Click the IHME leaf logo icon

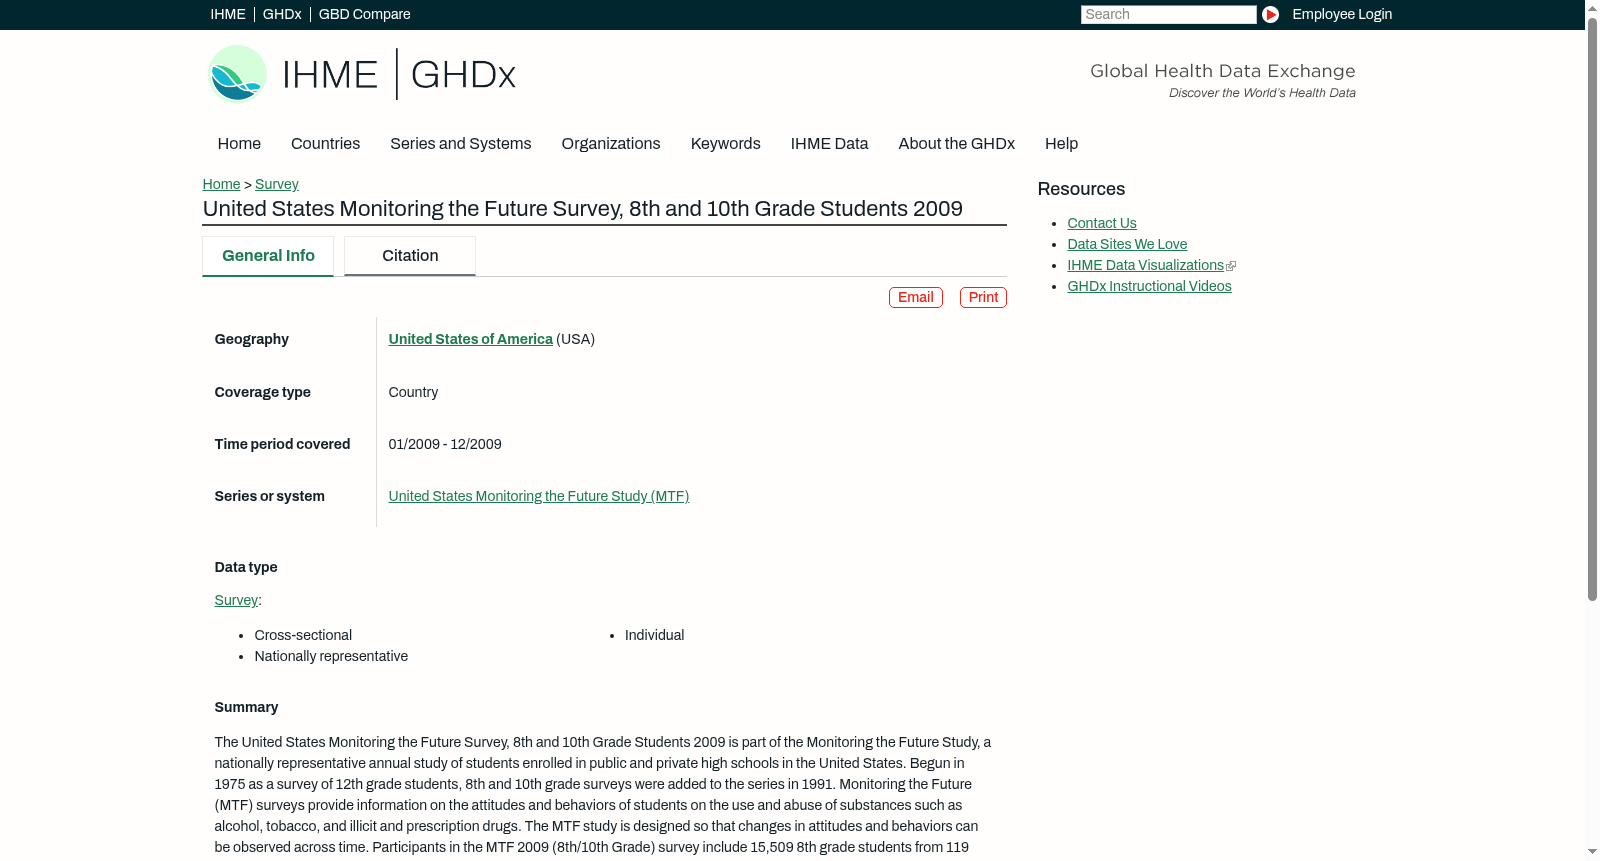coord(237,74)
